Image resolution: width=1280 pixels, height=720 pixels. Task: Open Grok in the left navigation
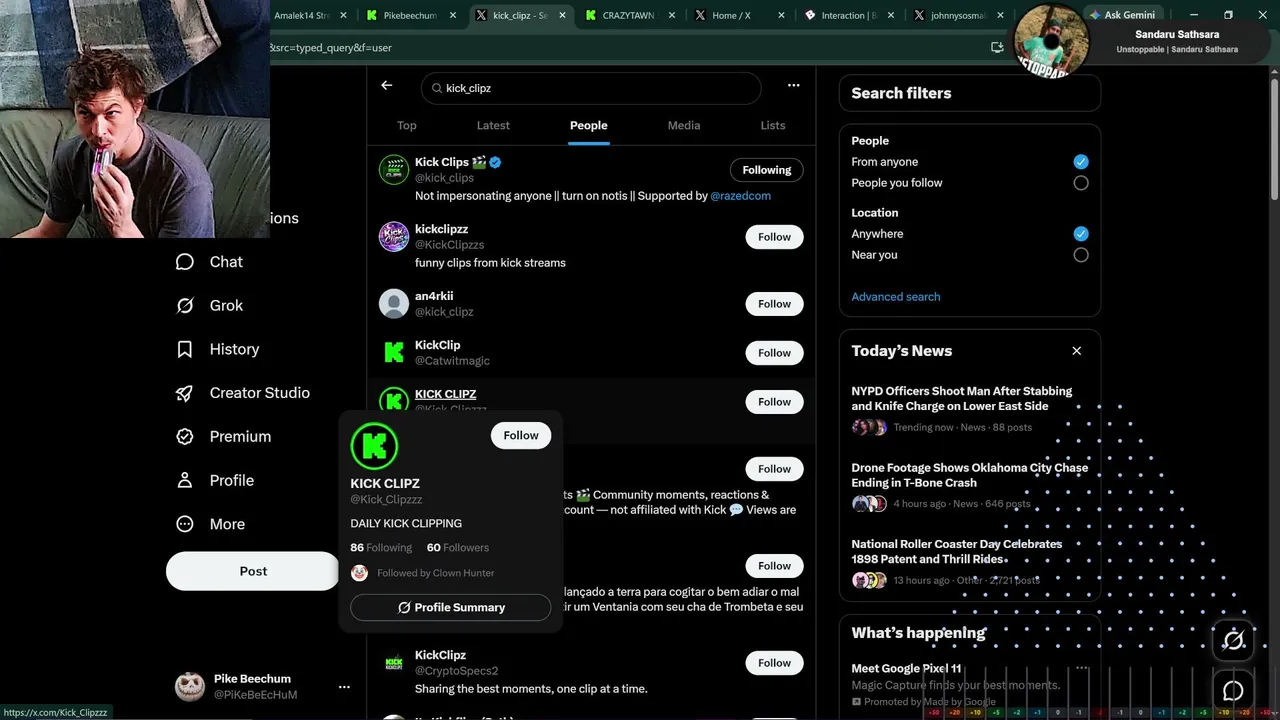(209, 306)
